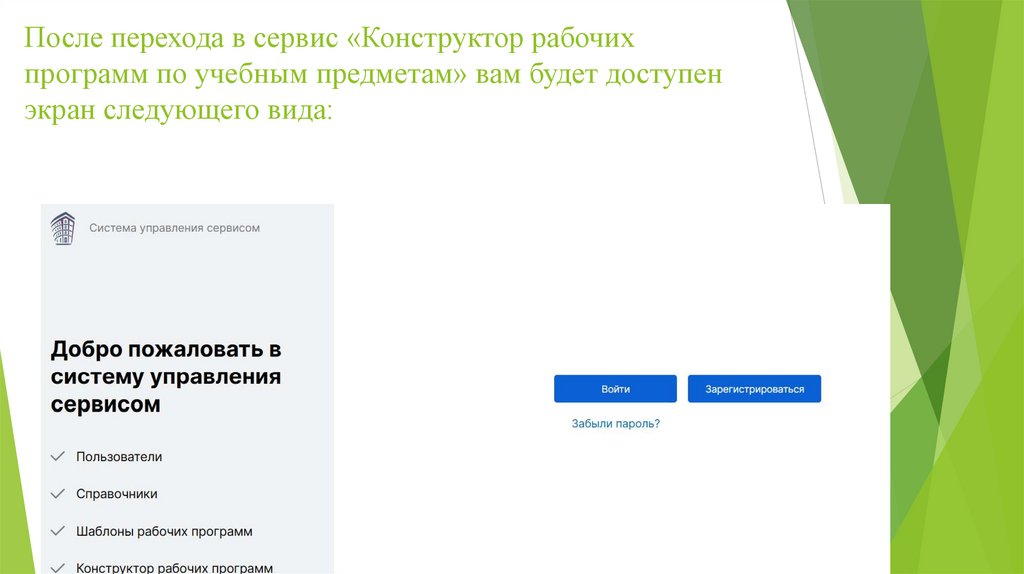Select the Шаблоны рабочих программ item
Viewport: 1024px width, 574px height.
[164, 531]
